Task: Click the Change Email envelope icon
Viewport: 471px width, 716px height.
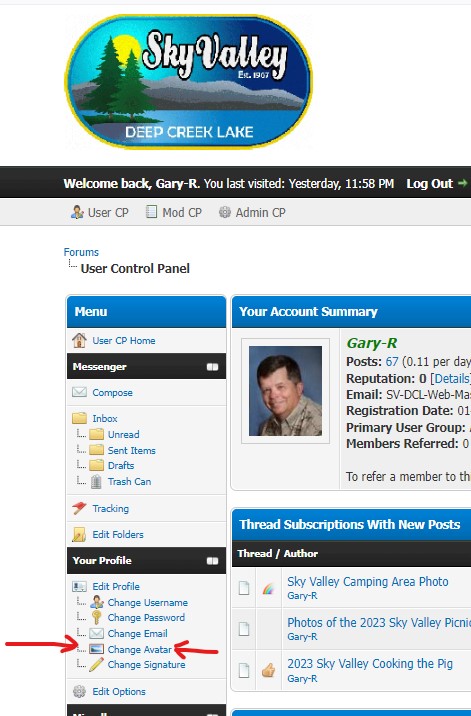Action: pyautogui.click(x=96, y=633)
